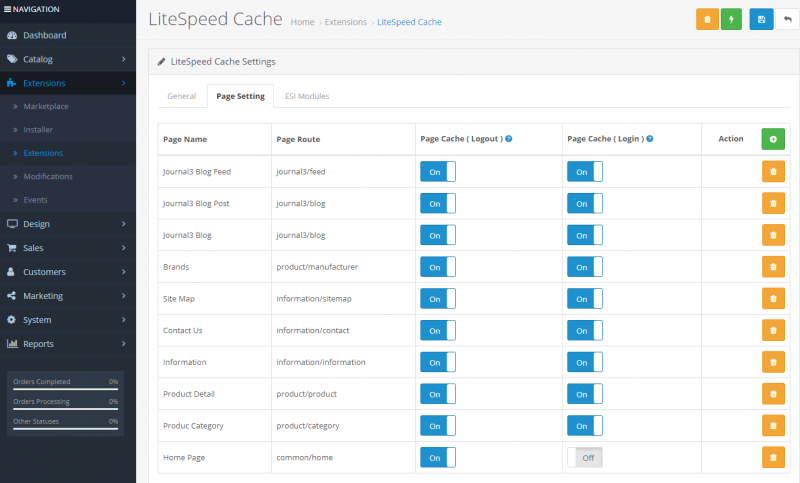Expand the Sales menu chevron
The image size is (800, 483).
coord(123,248)
